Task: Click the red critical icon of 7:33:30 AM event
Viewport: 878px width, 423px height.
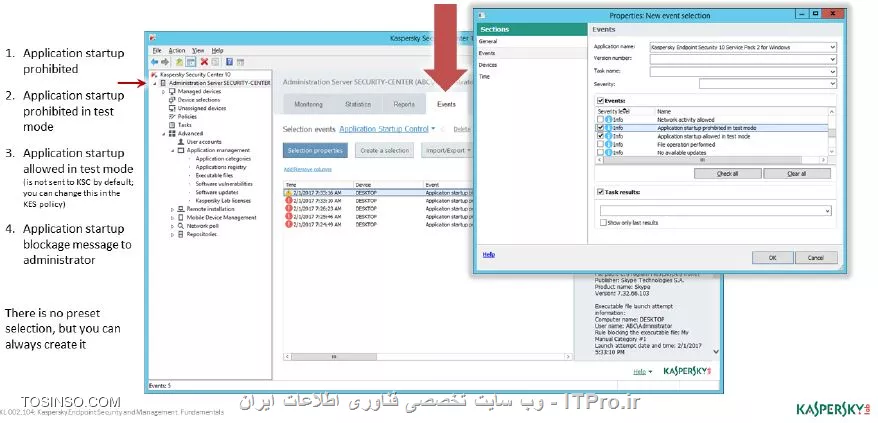Action: pos(289,201)
